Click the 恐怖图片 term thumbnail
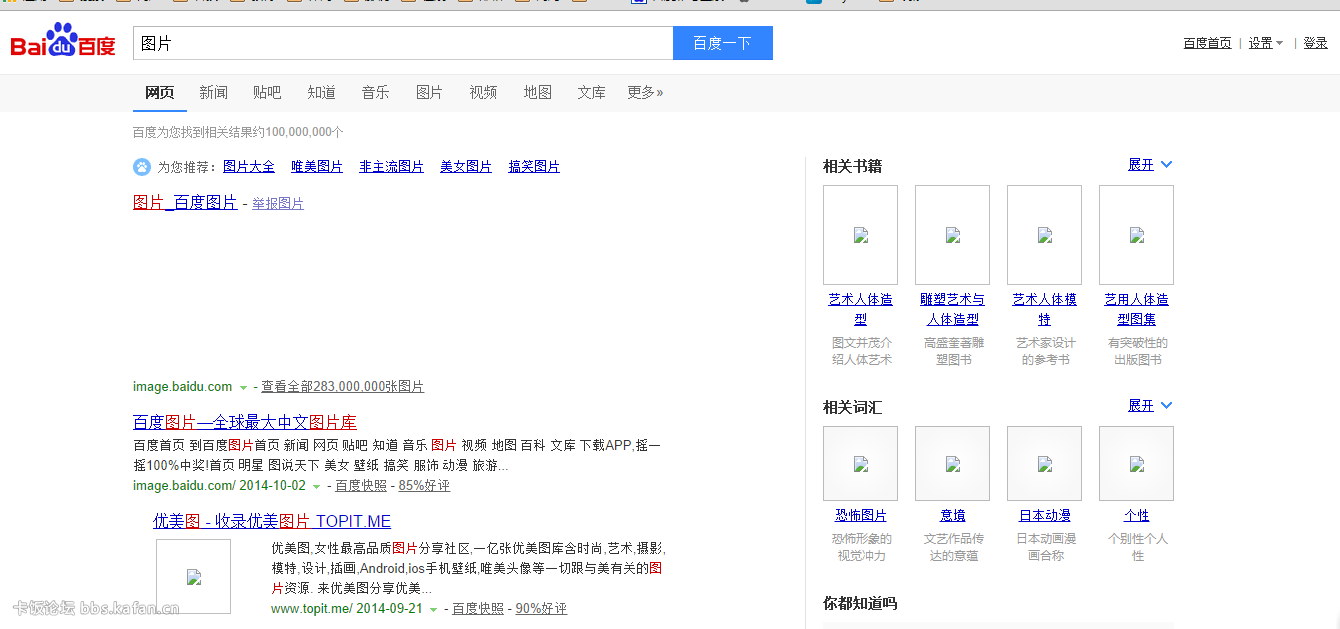This screenshot has width=1340, height=629. 860,464
